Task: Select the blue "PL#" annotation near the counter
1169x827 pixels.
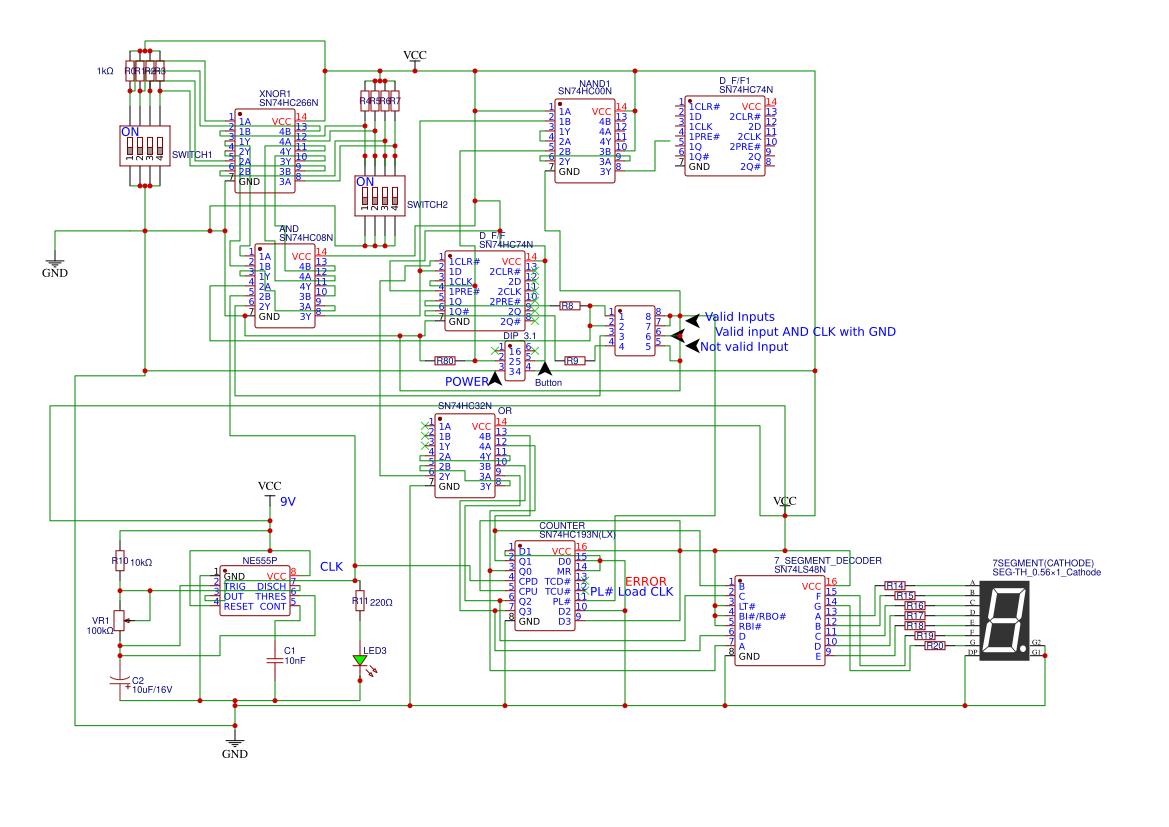Action: (x=602, y=592)
